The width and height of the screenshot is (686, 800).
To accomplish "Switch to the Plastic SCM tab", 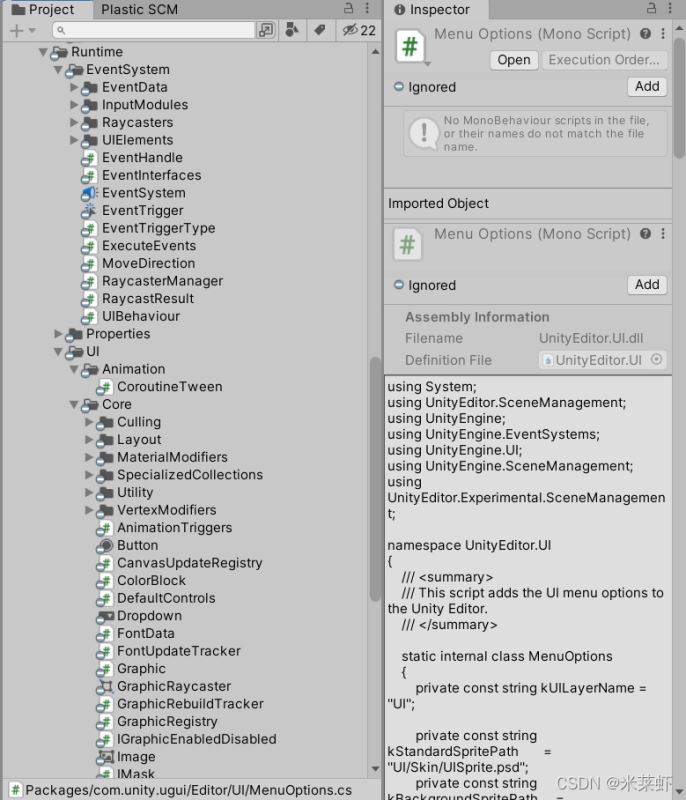I will 139,9.
